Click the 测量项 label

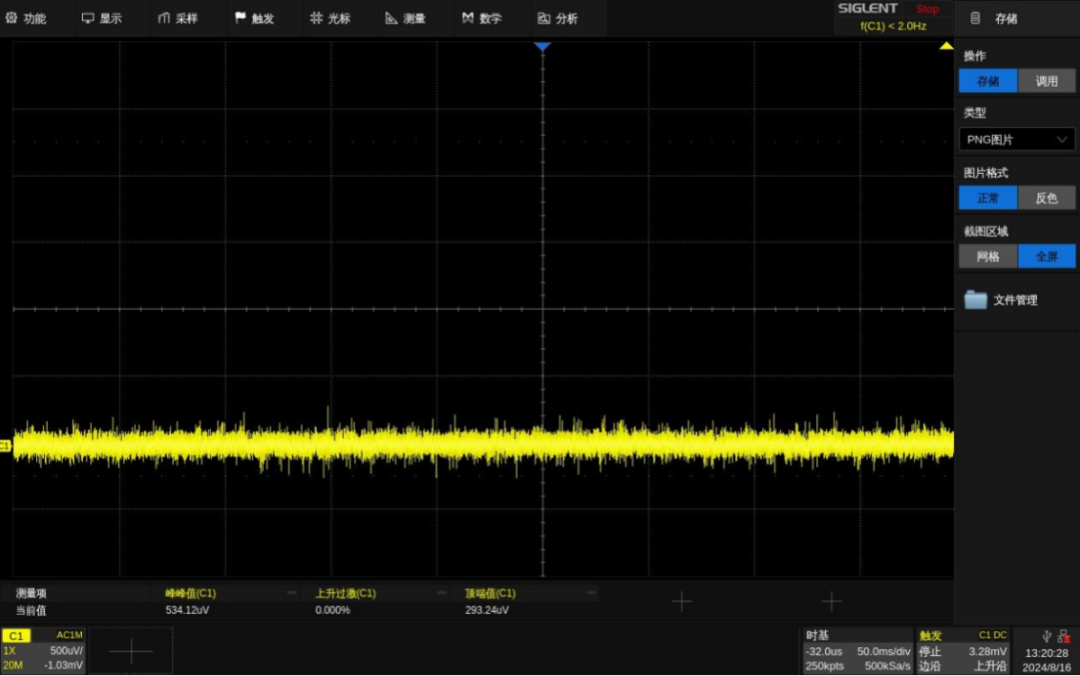[31, 593]
